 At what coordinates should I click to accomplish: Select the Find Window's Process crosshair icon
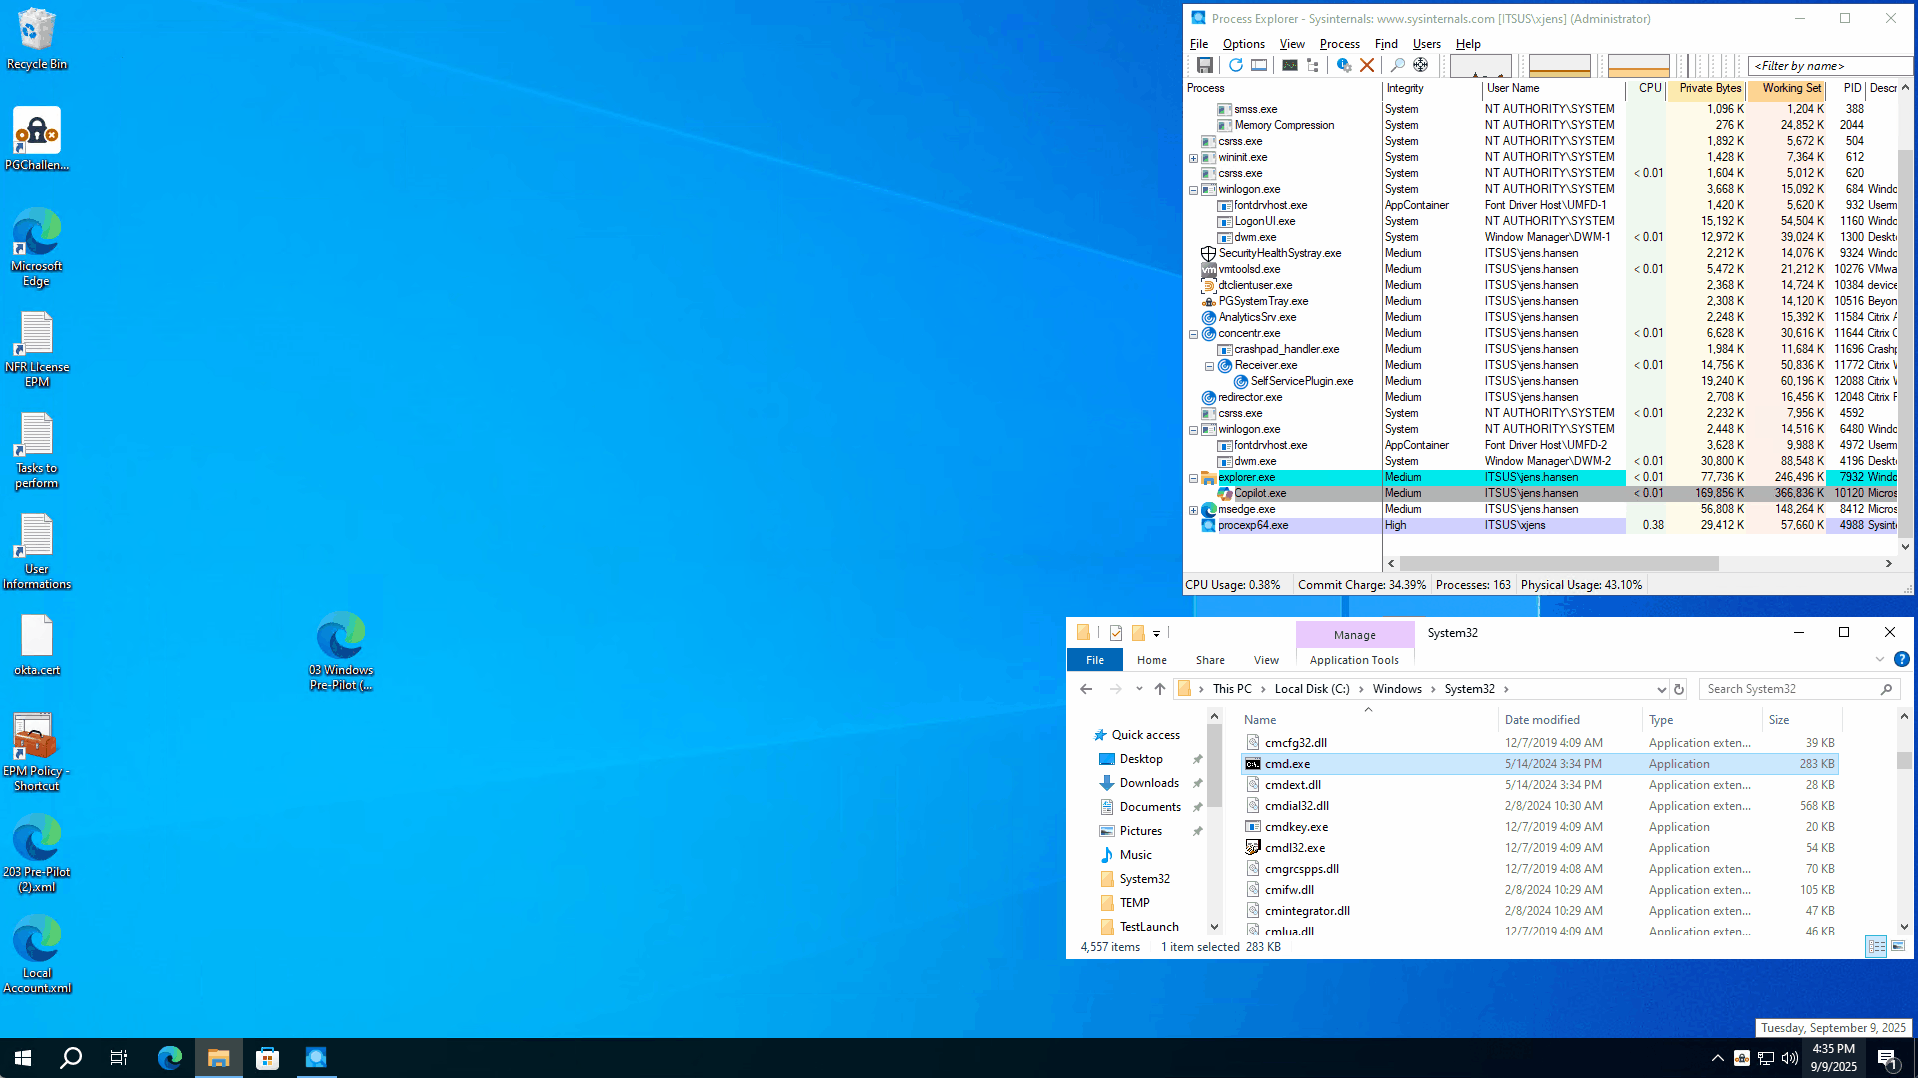tap(1421, 65)
